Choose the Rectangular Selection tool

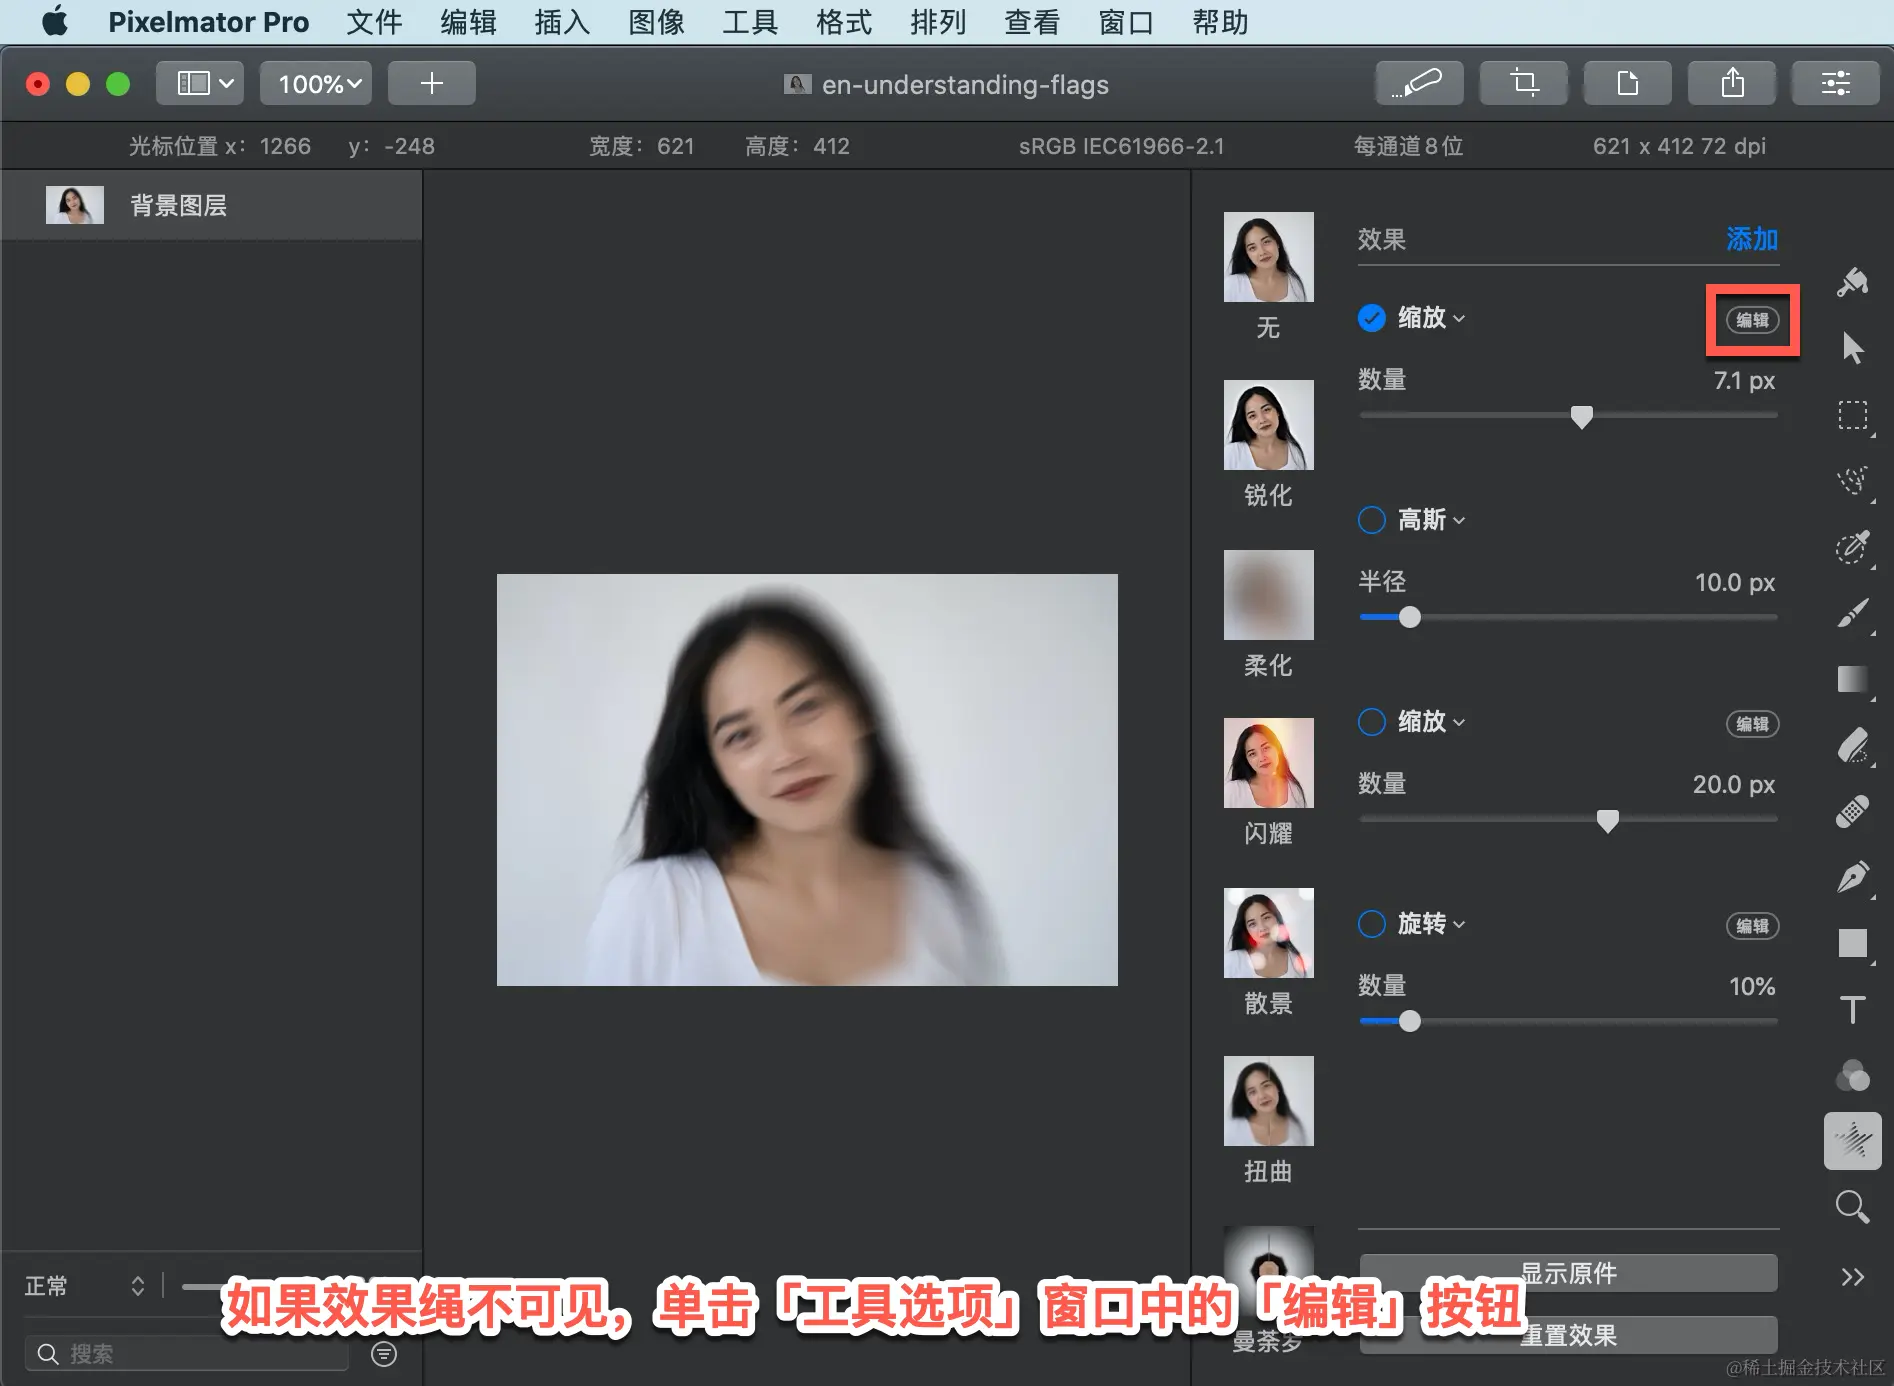tap(1852, 415)
